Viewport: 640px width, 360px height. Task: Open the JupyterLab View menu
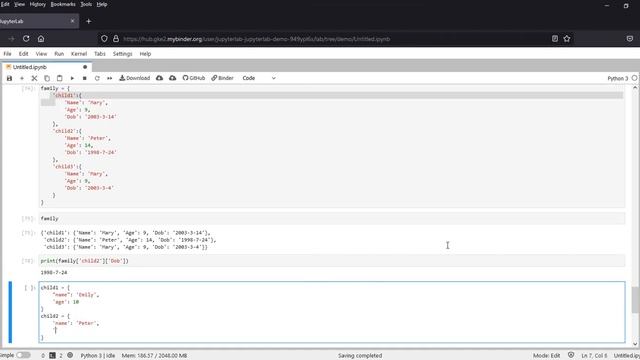(x=41, y=53)
